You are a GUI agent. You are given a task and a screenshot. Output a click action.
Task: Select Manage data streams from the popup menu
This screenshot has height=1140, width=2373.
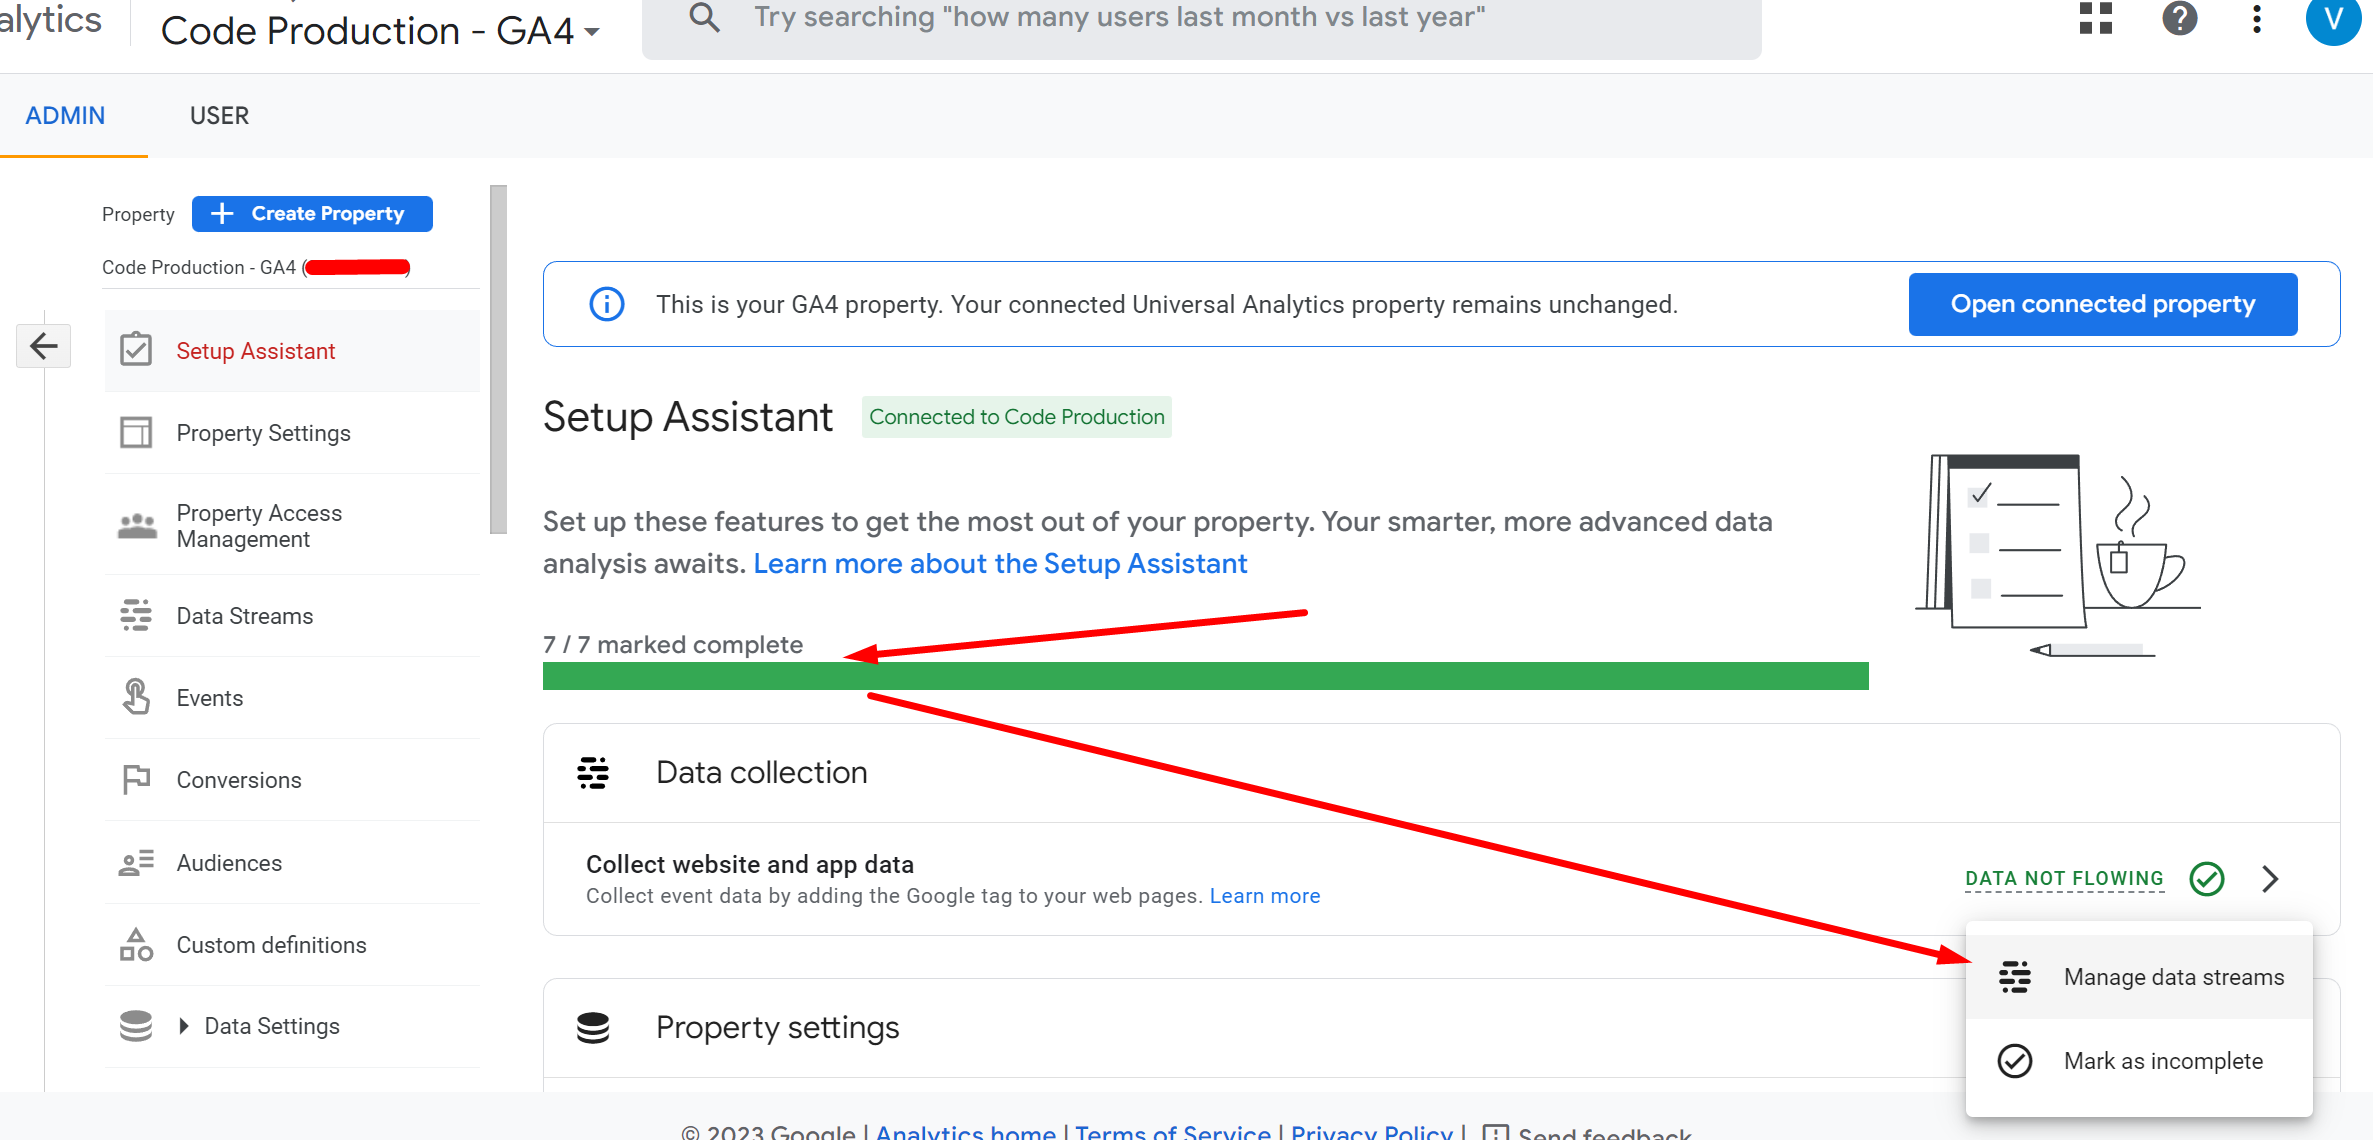[x=2139, y=977]
